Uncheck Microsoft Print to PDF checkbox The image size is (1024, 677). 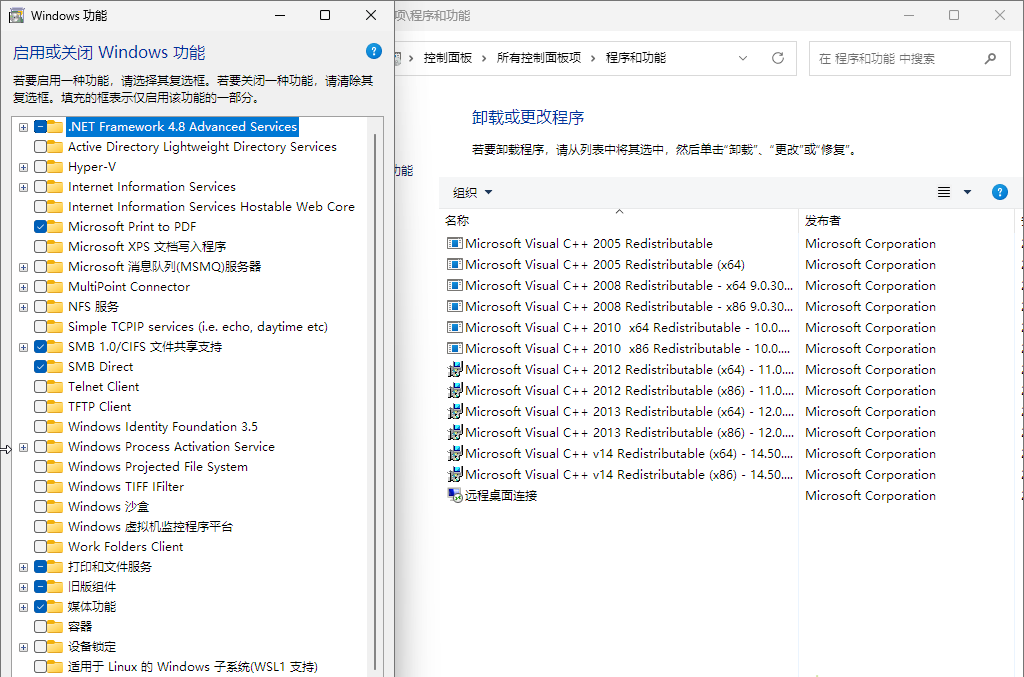pos(40,227)
